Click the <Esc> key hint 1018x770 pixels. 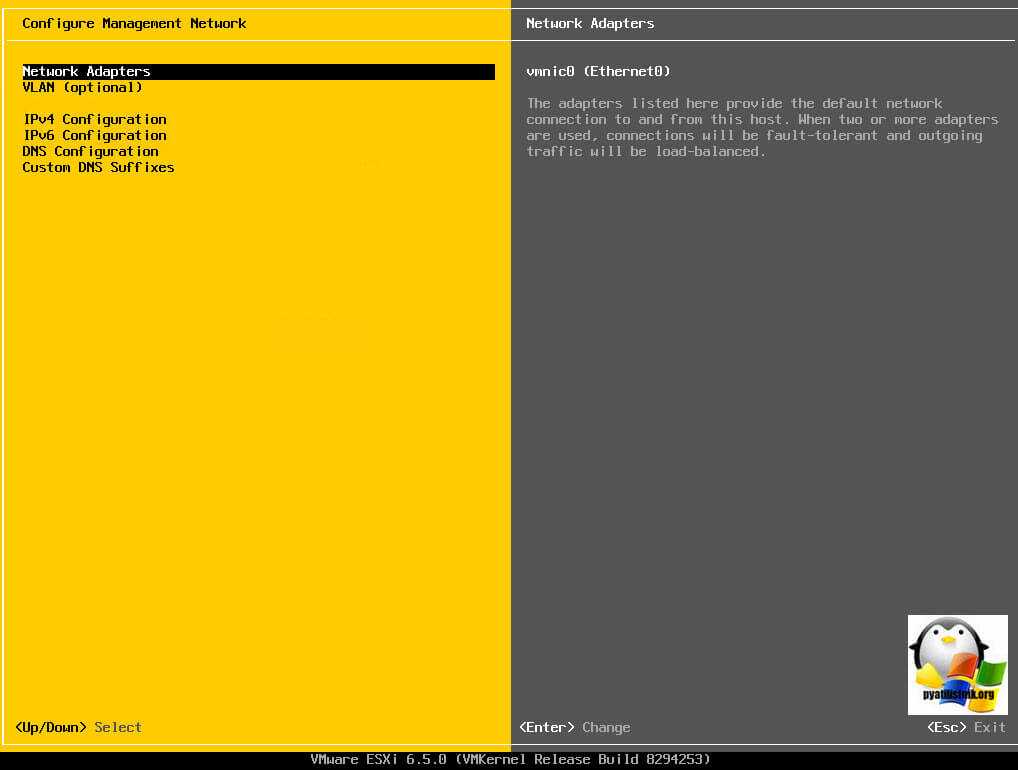coord(947,727)
